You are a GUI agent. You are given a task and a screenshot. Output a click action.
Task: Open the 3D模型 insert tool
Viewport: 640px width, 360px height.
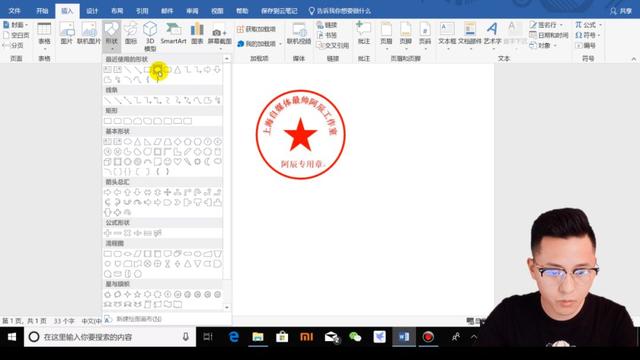pyautogui.click(x=150, y=36)
